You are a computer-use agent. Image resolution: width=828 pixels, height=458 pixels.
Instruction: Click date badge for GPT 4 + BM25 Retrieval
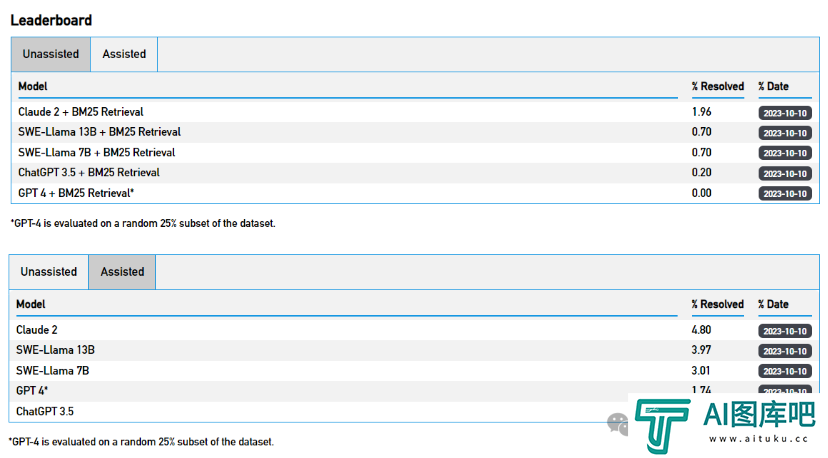[785, 194]
